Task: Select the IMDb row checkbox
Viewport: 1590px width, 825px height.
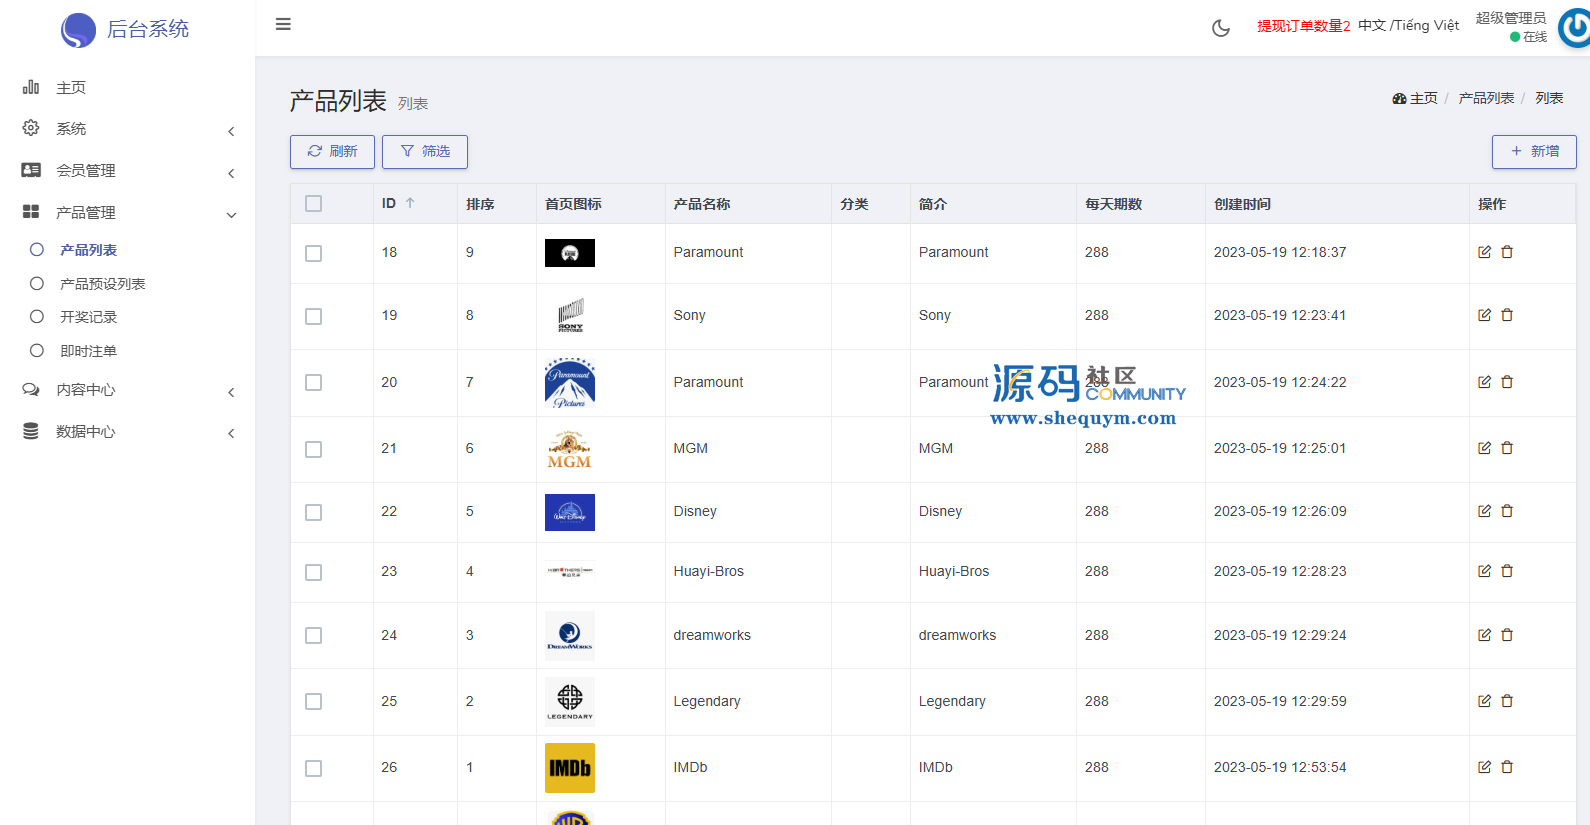Action: 314,769
